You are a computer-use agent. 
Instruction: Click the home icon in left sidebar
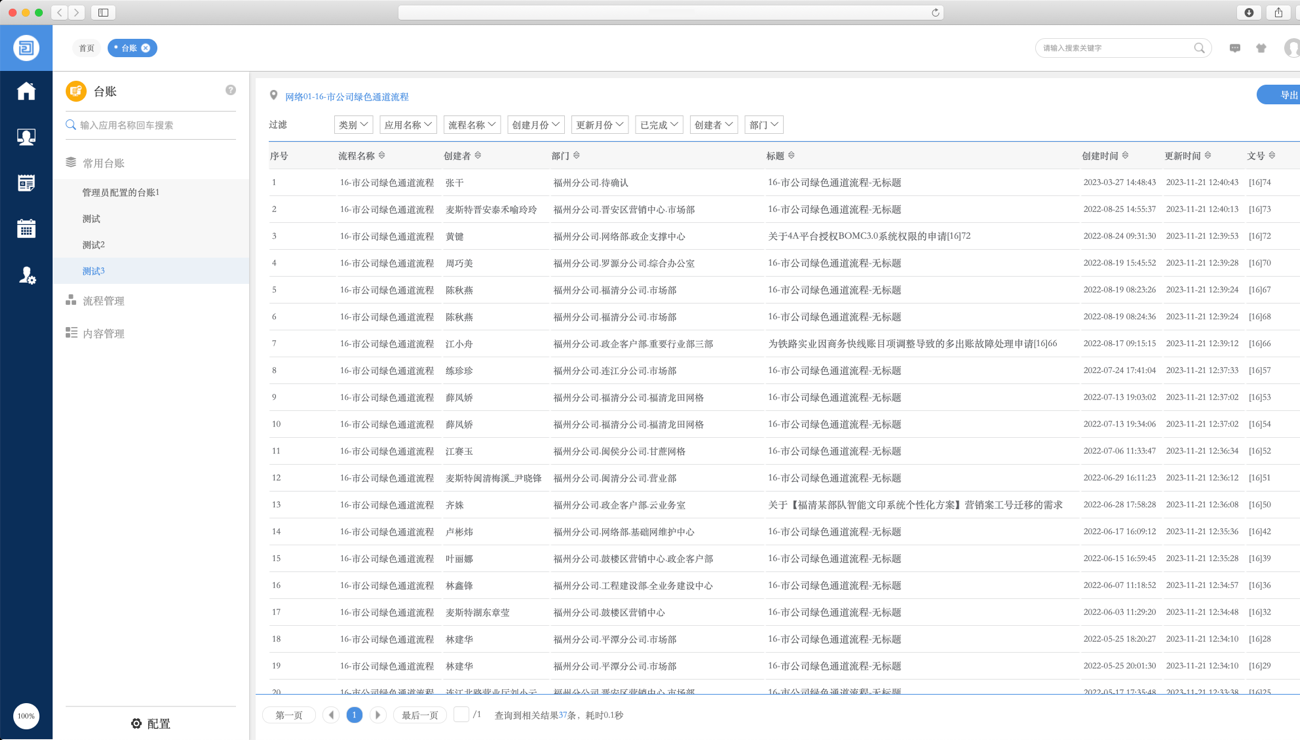click(x=26, y=91)
